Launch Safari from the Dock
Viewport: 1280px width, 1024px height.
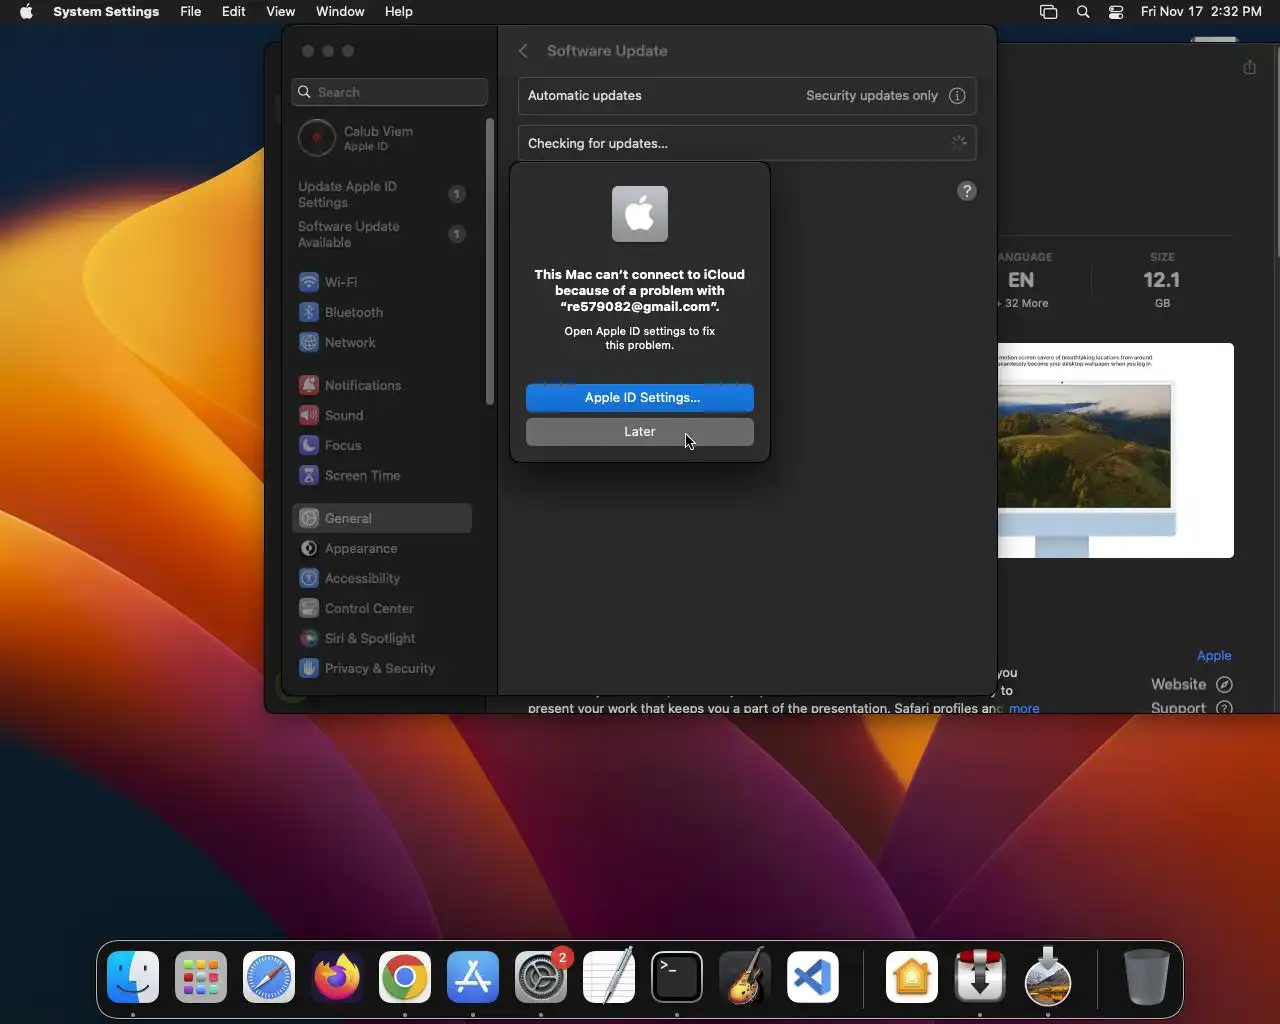269,977
